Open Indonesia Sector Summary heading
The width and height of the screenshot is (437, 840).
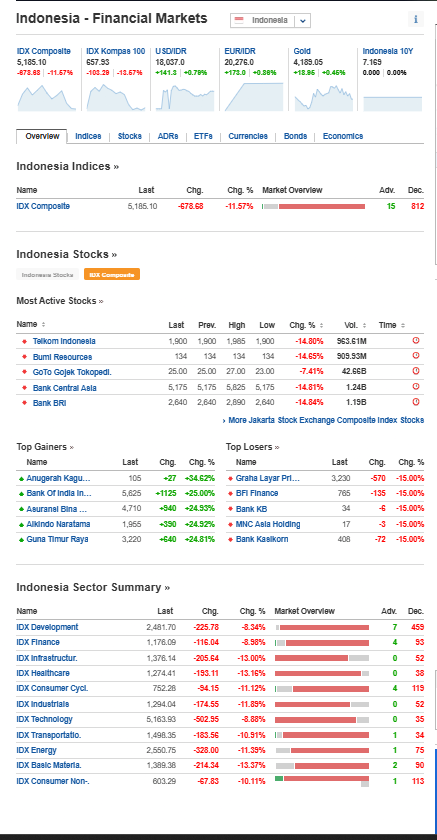93,587
